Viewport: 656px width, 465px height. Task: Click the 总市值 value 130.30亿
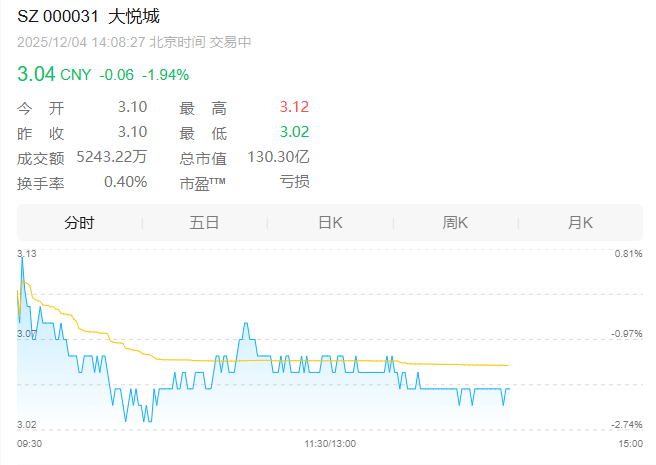pyautogui.click(x=278, y=157)
